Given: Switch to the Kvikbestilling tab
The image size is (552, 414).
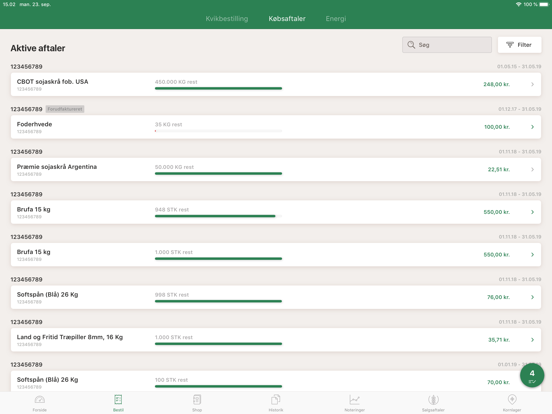Looking at the screenshot, I should click(x=227, y=19).
